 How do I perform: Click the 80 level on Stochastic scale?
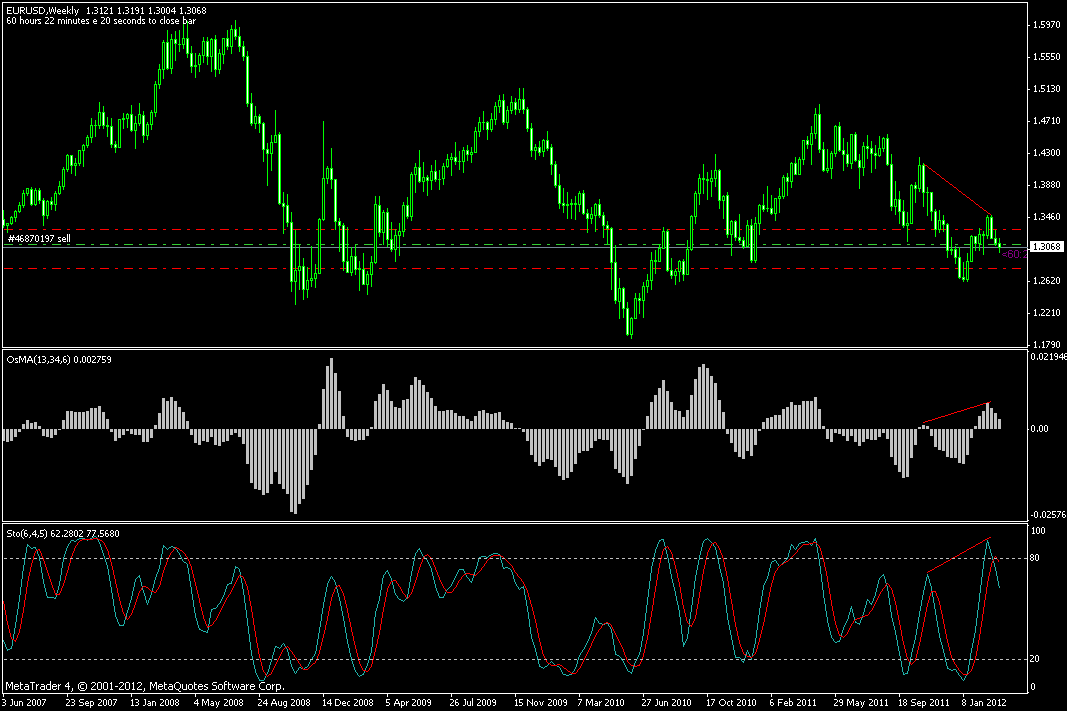pos(1036,558)
